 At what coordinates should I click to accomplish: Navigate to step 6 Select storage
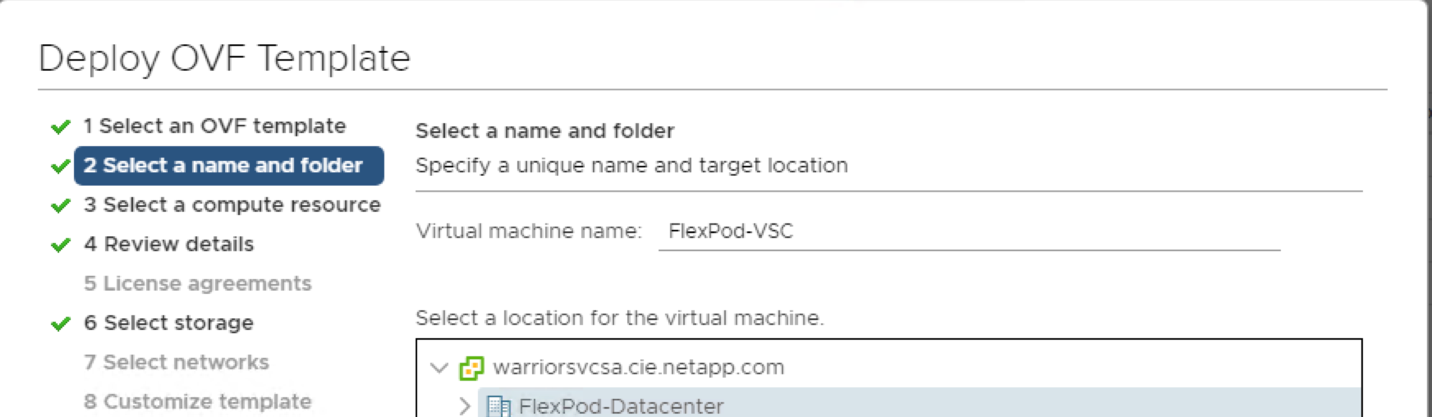click(168, 323)
